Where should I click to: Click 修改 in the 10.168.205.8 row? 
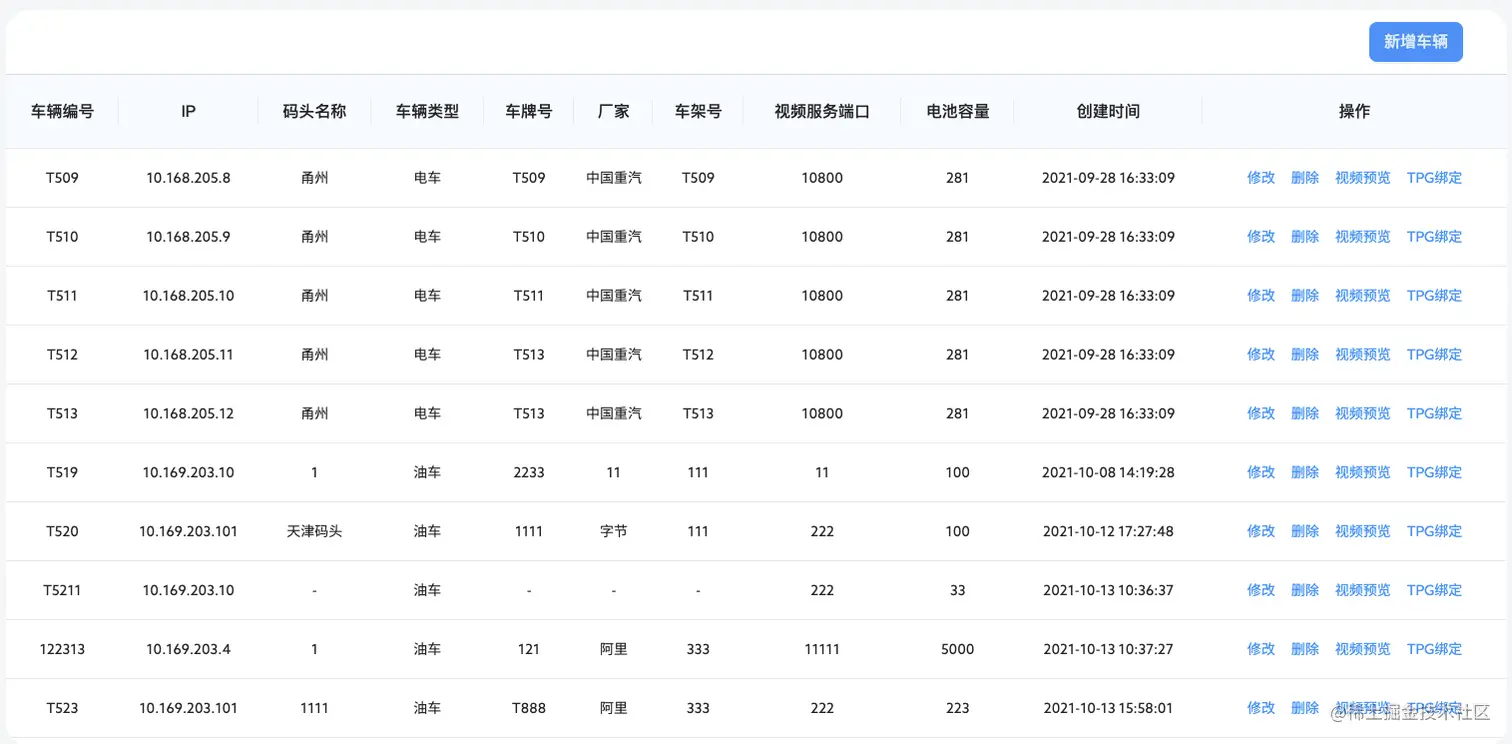click(1261, 178)
